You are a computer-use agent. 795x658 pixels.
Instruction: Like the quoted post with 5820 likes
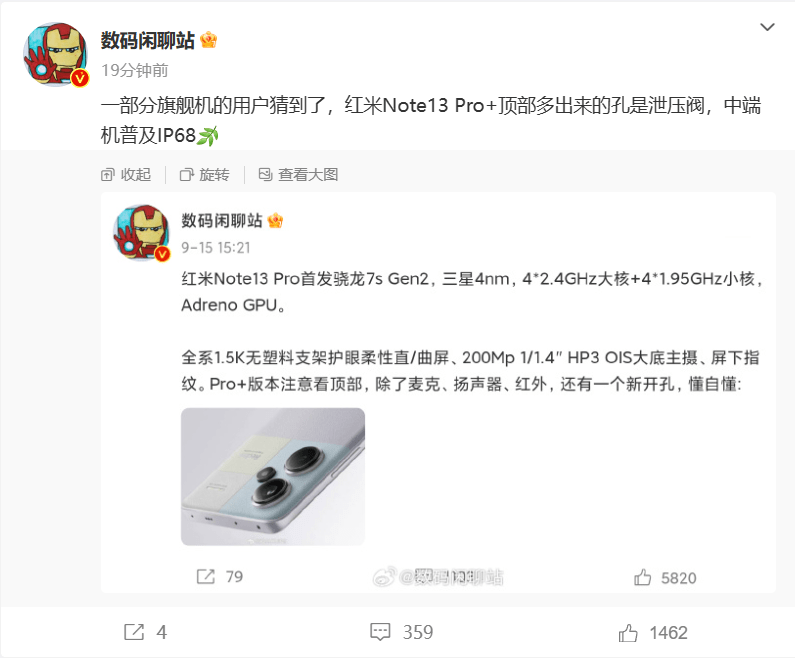(x=665, y=577)
